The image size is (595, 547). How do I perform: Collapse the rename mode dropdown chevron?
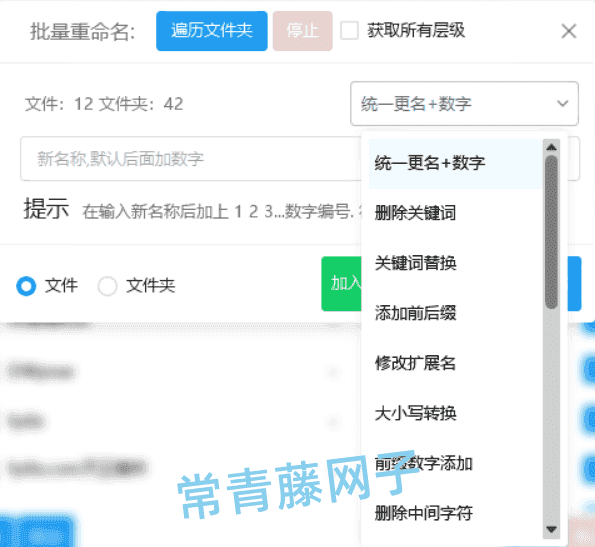pyautogui.click(x=562, y=103)
